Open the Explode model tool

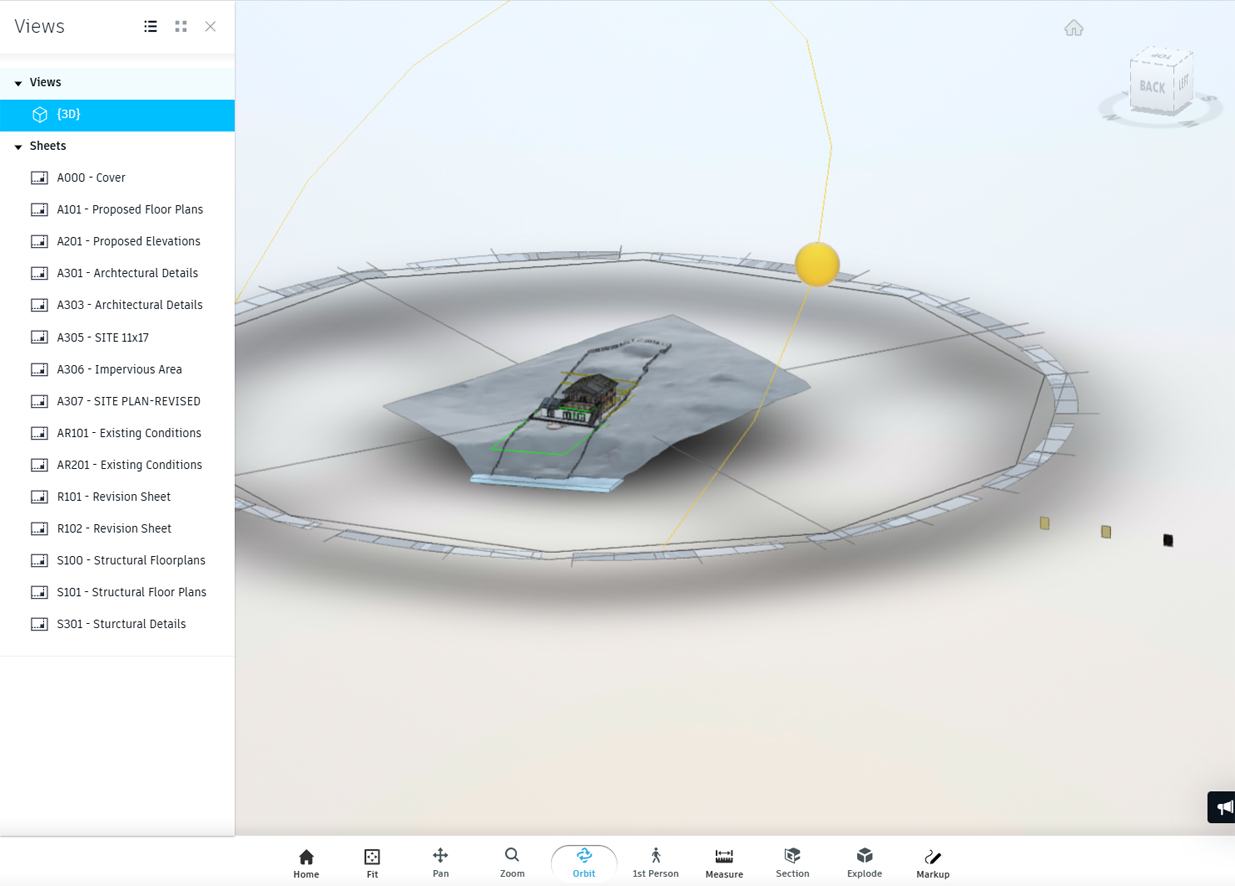click(864, 862)
